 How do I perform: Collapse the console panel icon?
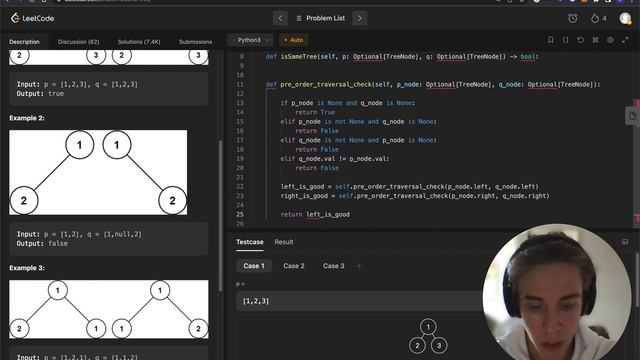625,242
